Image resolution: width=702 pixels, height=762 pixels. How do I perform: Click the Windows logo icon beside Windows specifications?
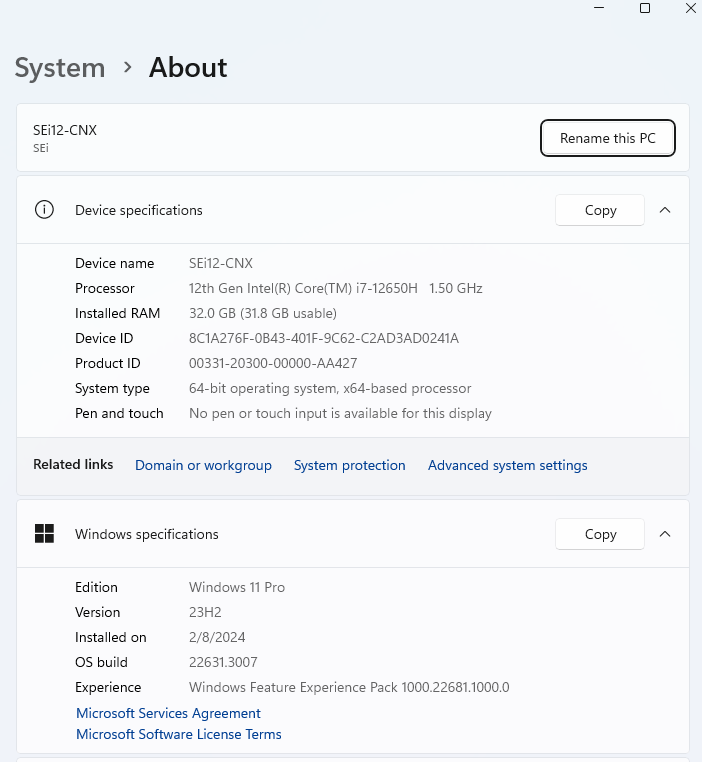pos(44,534)
